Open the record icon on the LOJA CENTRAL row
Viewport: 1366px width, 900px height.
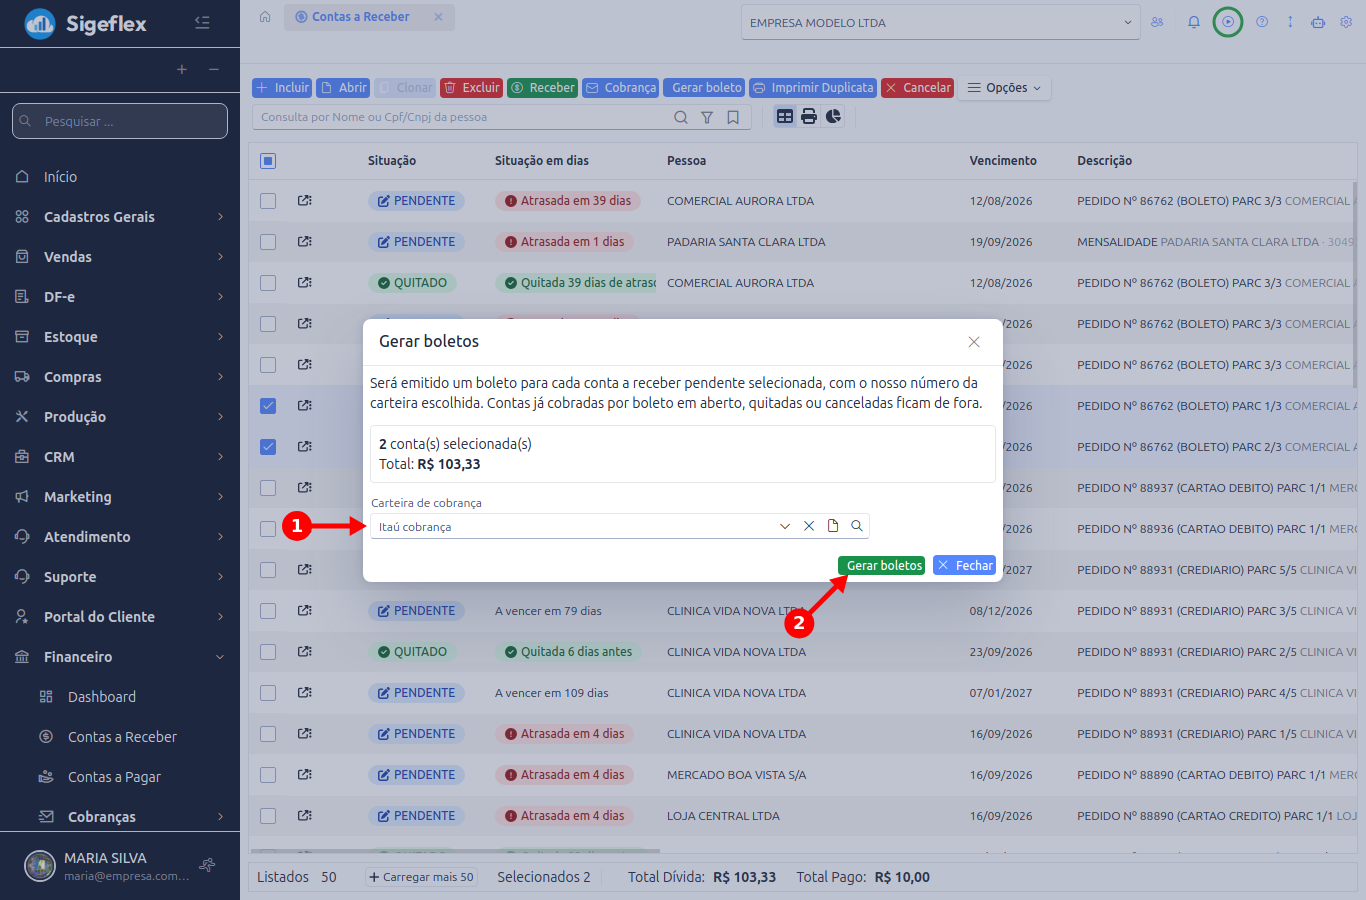(x=305, y=816)
